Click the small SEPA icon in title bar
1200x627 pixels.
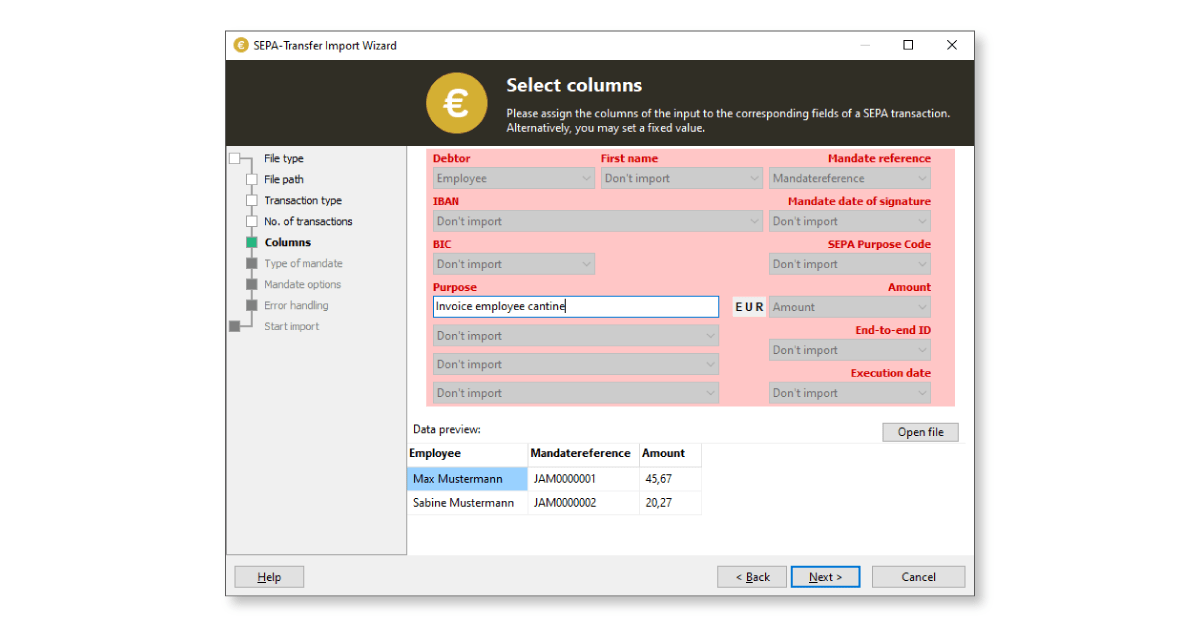[241, 45]
